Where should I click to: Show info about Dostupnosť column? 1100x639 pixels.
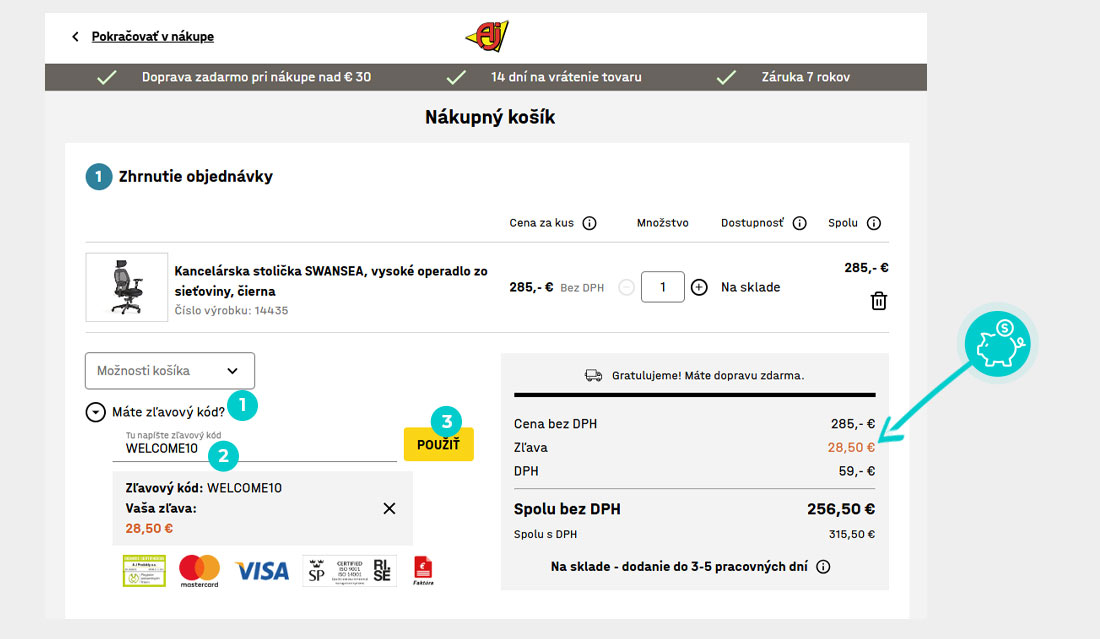click(x=799, y=223)
